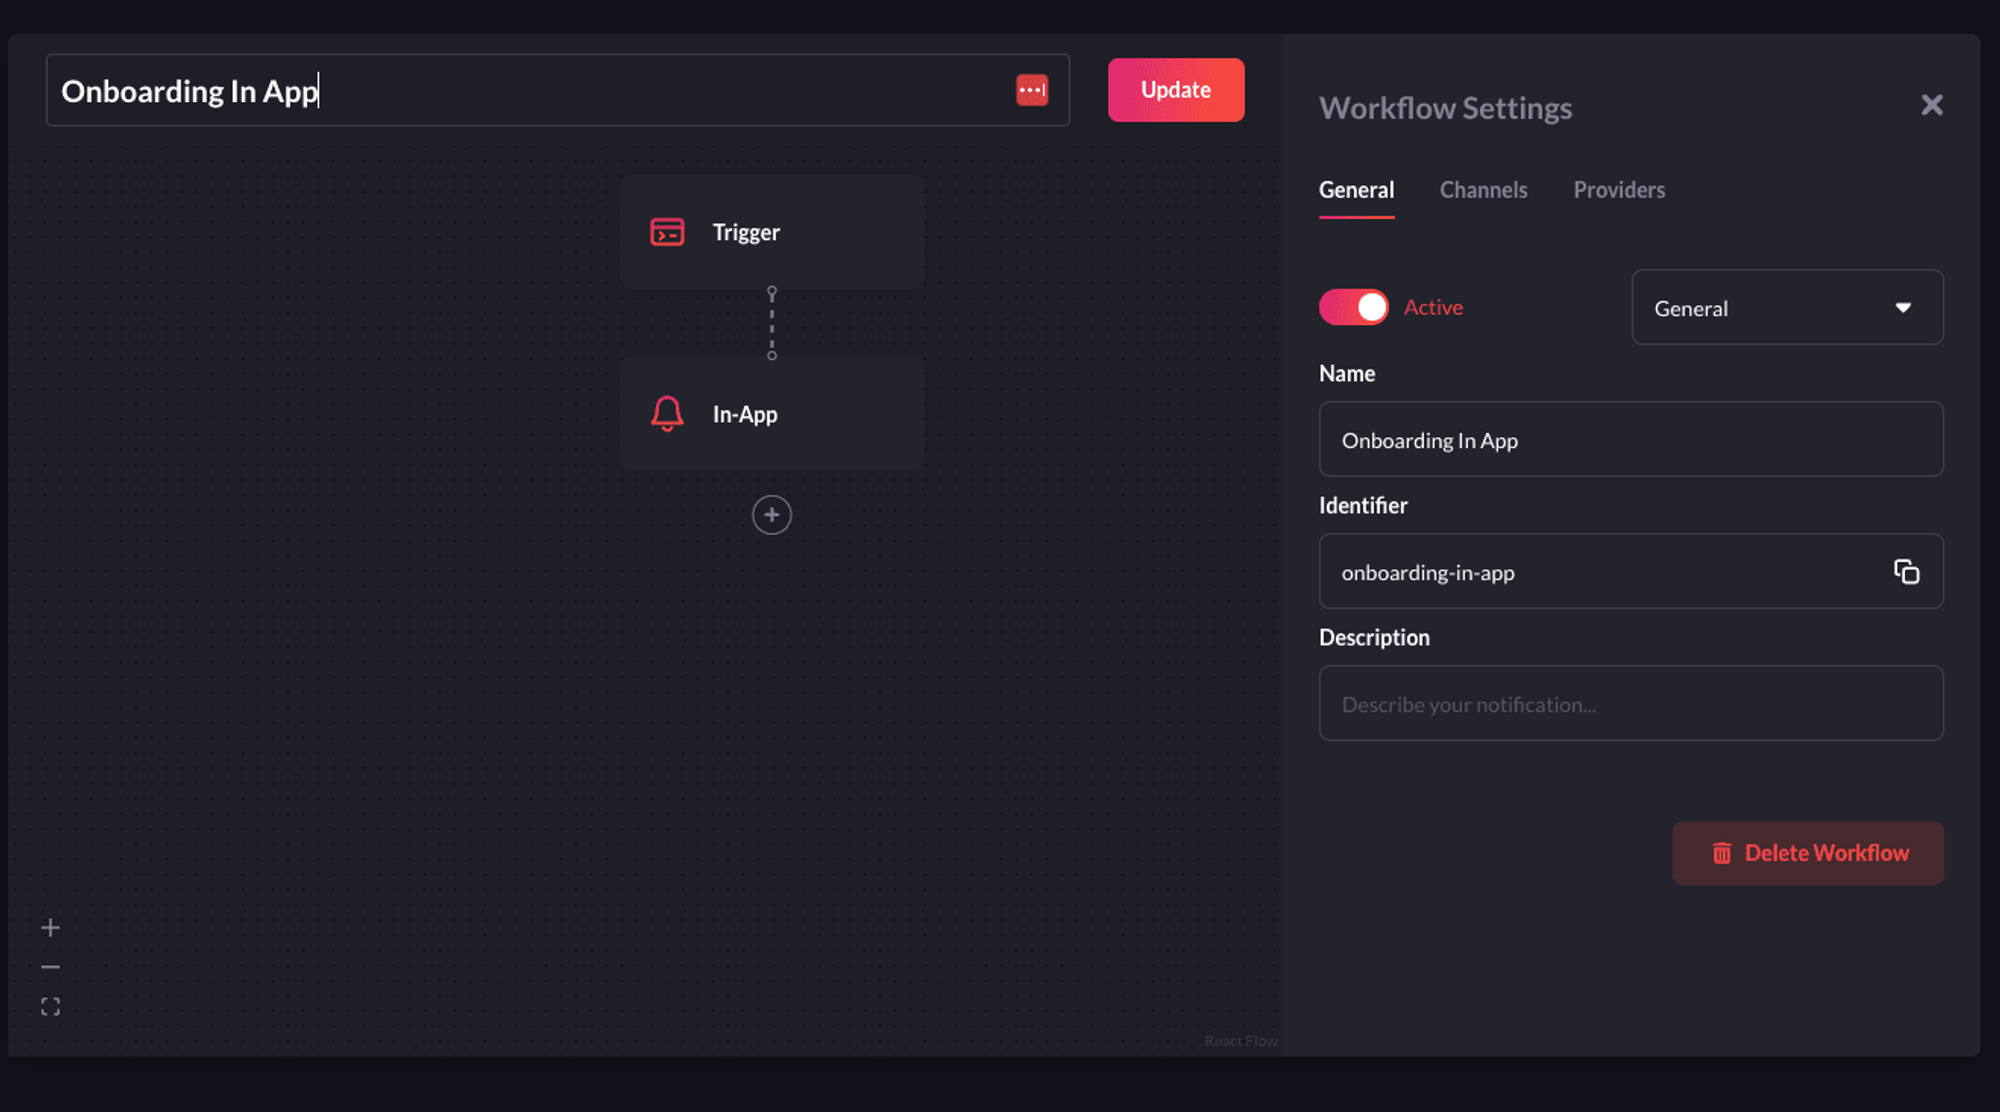
Task: Click the dropdown caret arrow
Action: click(1903, 307)
